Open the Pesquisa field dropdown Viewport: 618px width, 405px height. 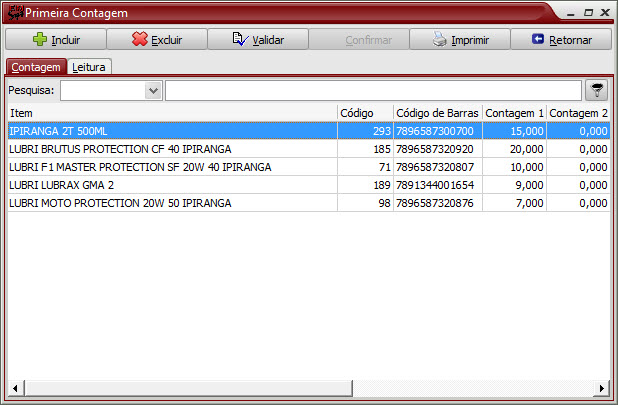[153, 91]
